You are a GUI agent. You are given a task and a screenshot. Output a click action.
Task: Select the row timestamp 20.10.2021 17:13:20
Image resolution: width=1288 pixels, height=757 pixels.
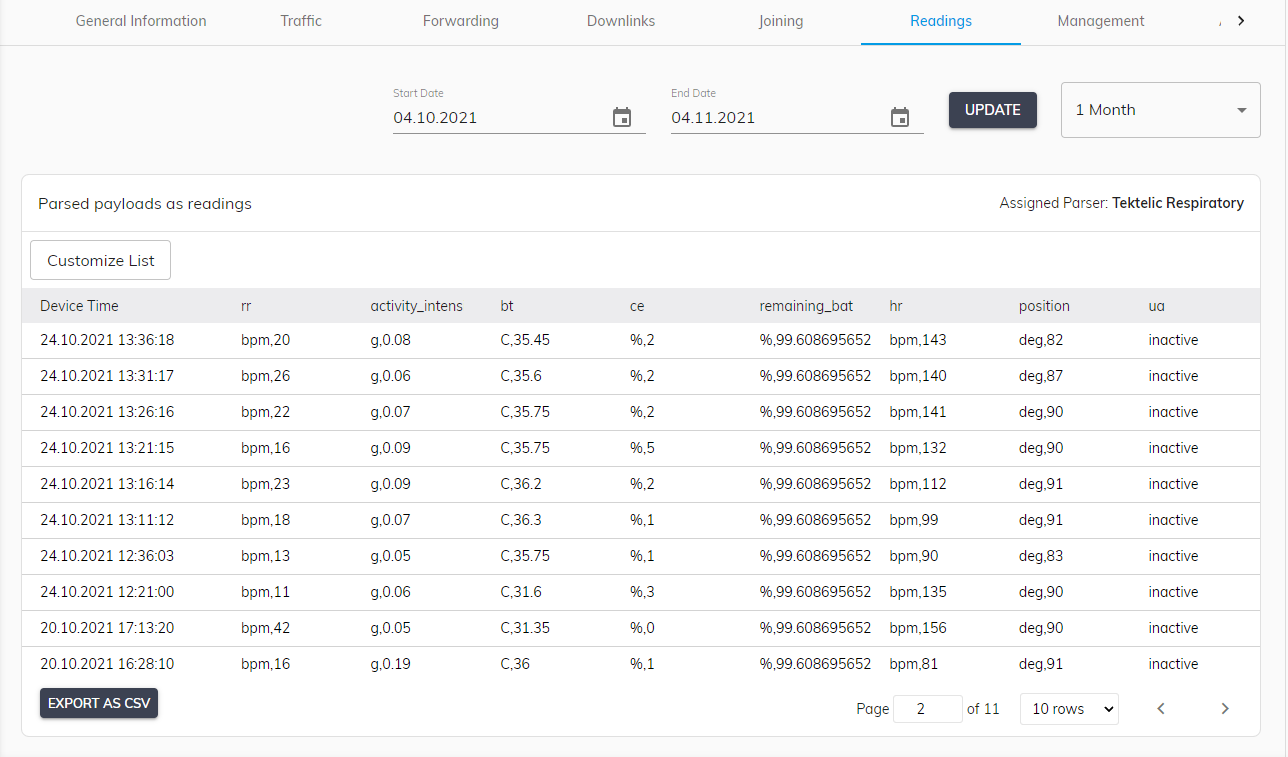pos(107,628)
